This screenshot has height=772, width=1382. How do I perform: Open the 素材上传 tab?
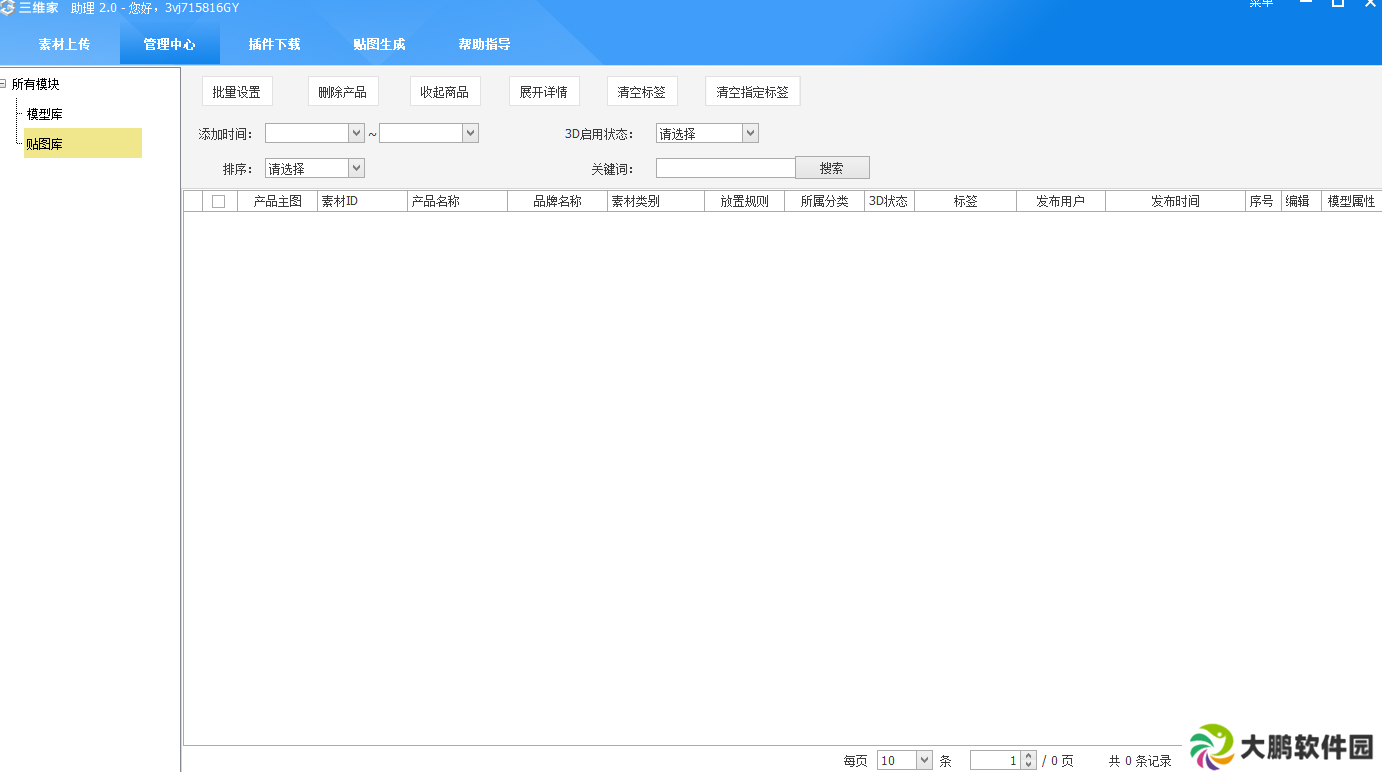point(64,44)
